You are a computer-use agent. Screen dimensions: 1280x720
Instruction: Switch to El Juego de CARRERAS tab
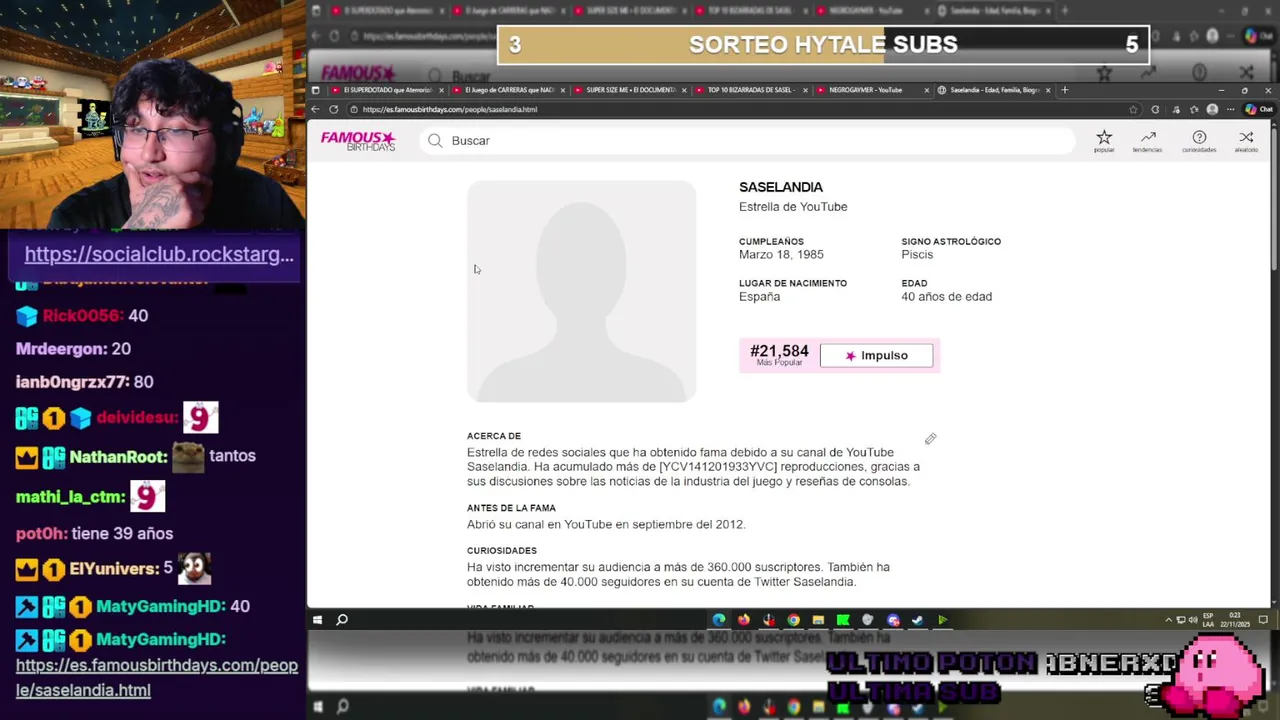click(508, 90)
